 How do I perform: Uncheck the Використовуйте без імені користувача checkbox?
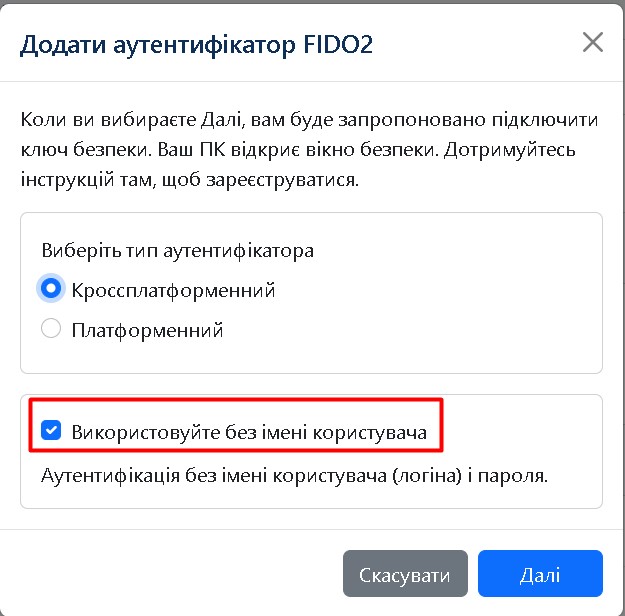coord(50,432)
